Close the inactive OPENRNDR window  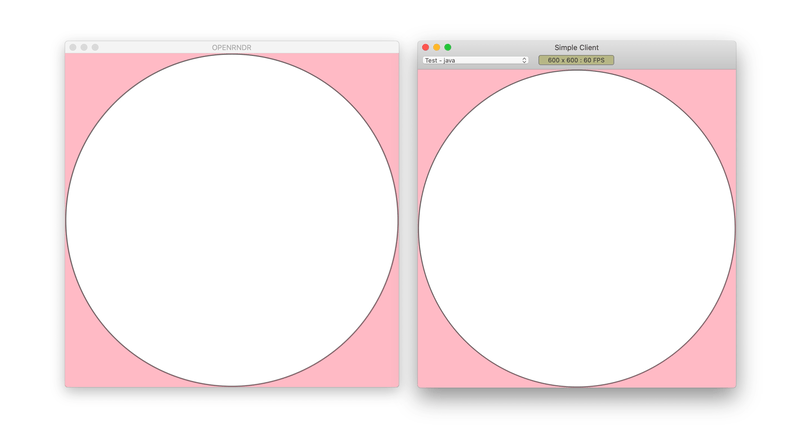click(x=73, y=47)
